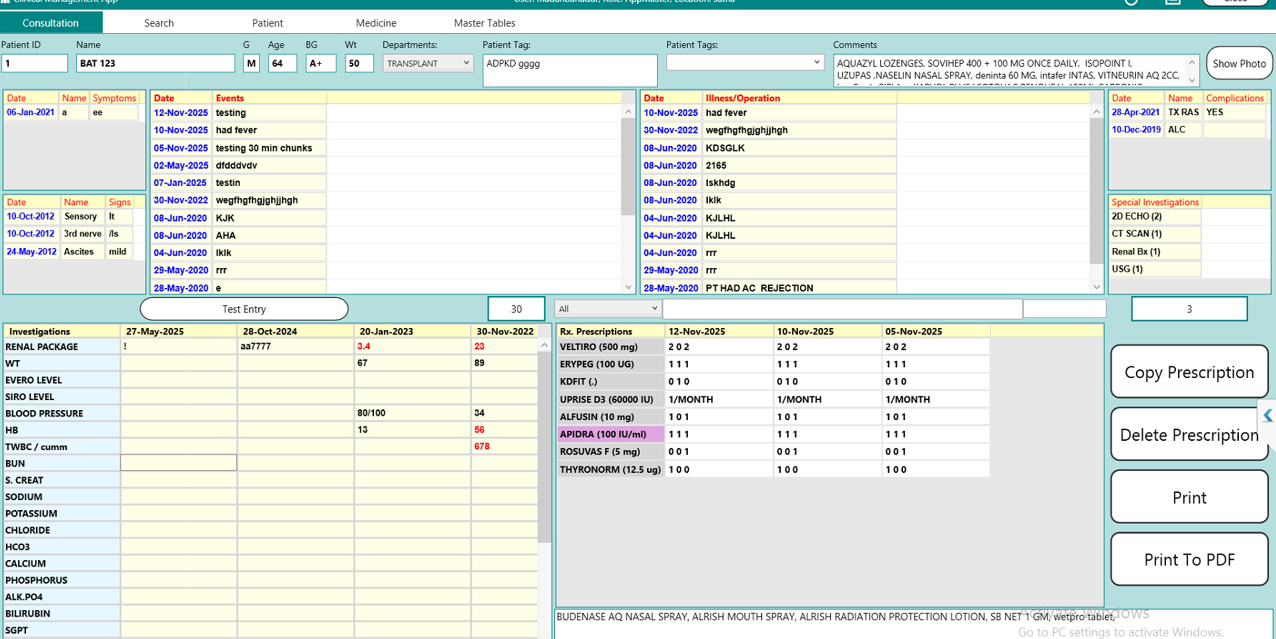Select the 2D ECHO (2) special investigation
The image size is (1276, 639).
click(1155, 216)
